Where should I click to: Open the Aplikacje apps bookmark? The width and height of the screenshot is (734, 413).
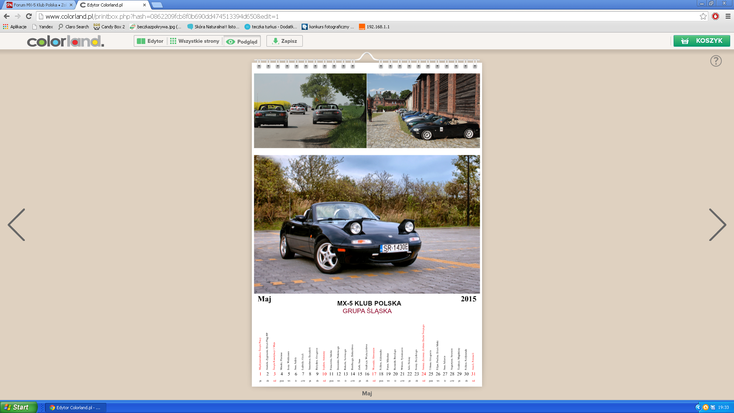coord(15,27)
